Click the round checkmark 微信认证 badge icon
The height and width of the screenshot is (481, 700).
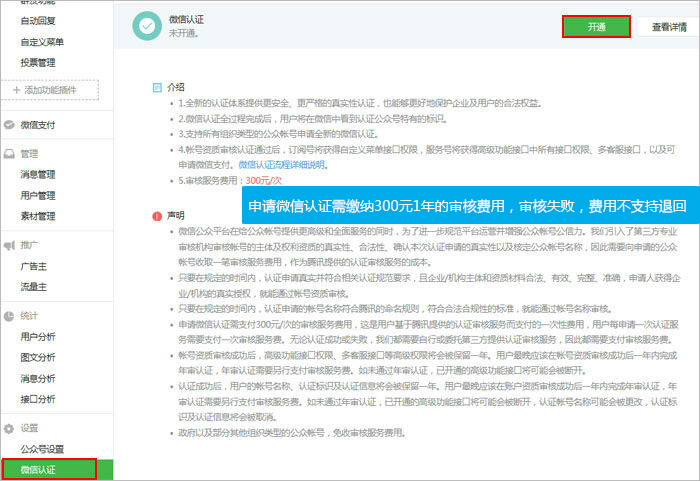click(147, 27)
